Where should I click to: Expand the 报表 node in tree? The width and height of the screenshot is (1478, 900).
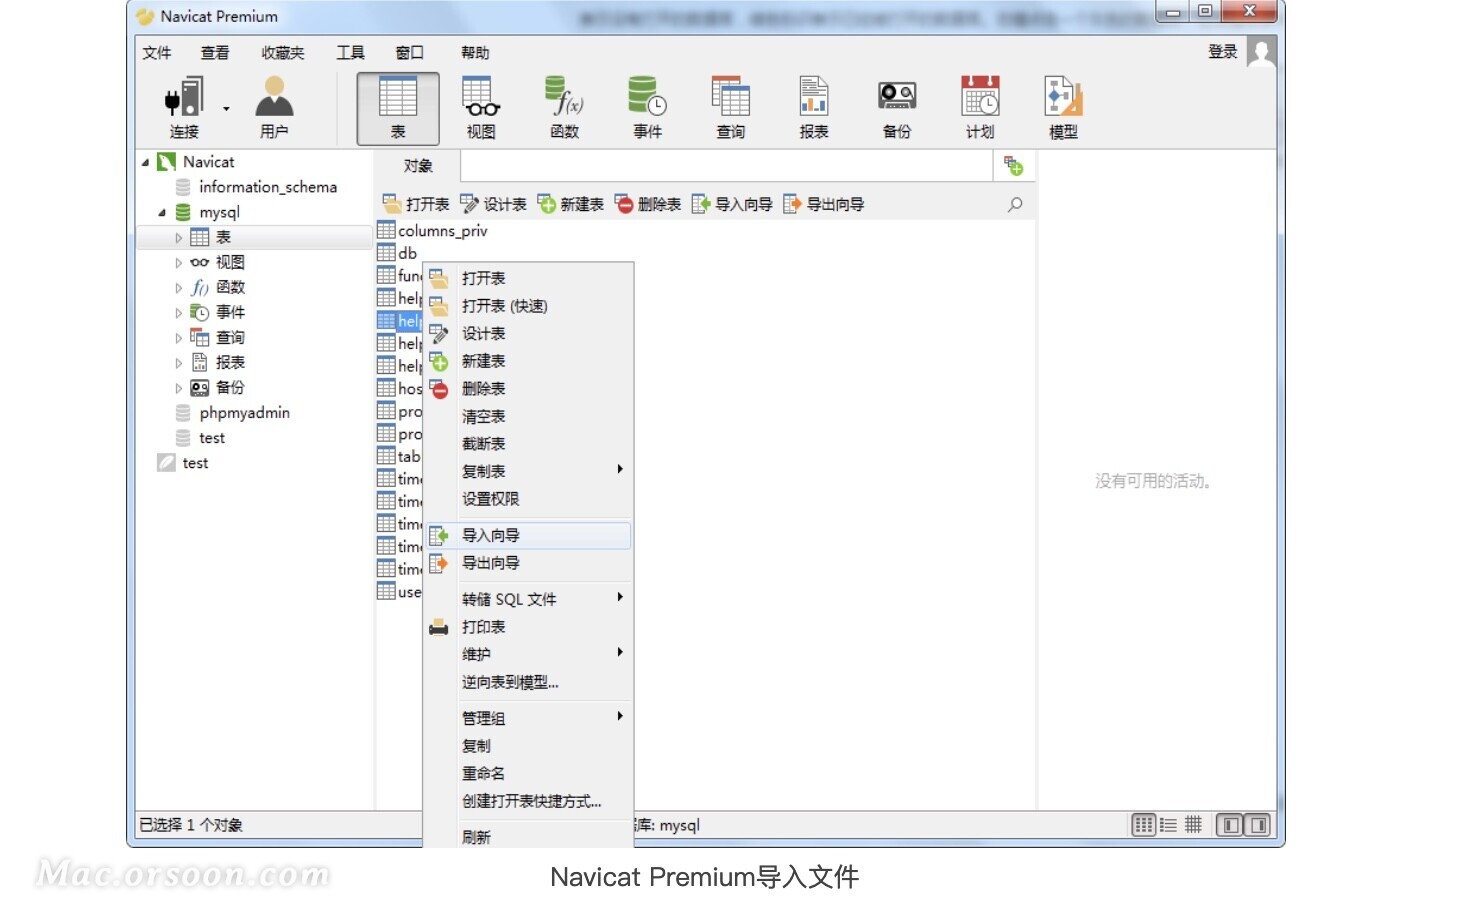tap(179, 363)
